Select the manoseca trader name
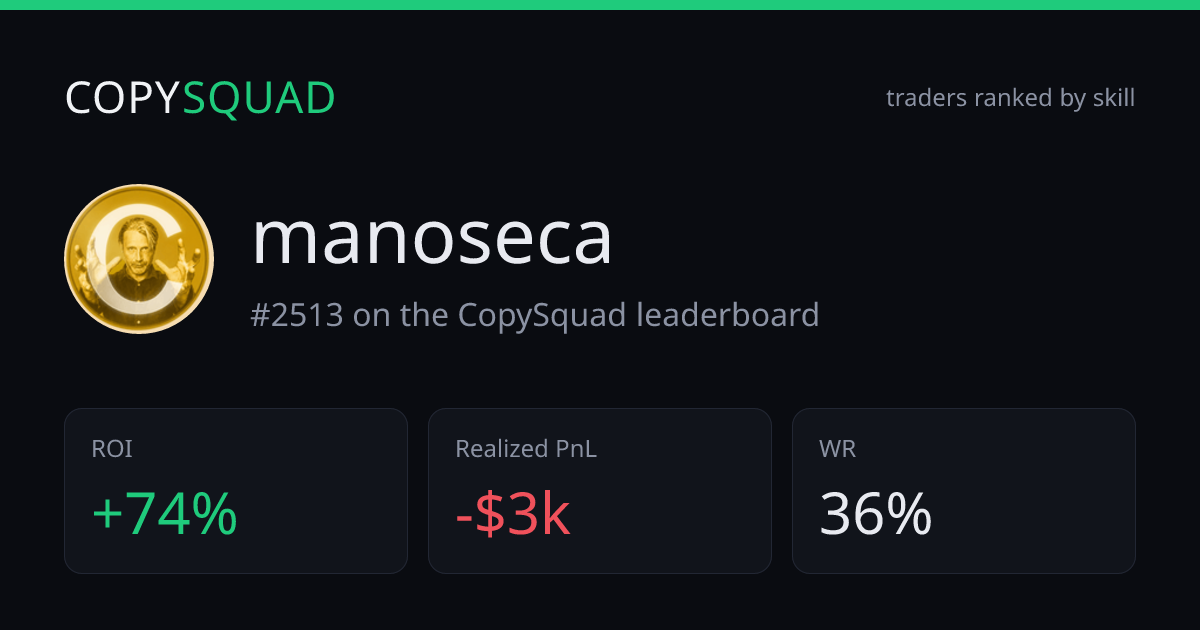The width and height of the screenshot is (1200, 630). [432, 238]
